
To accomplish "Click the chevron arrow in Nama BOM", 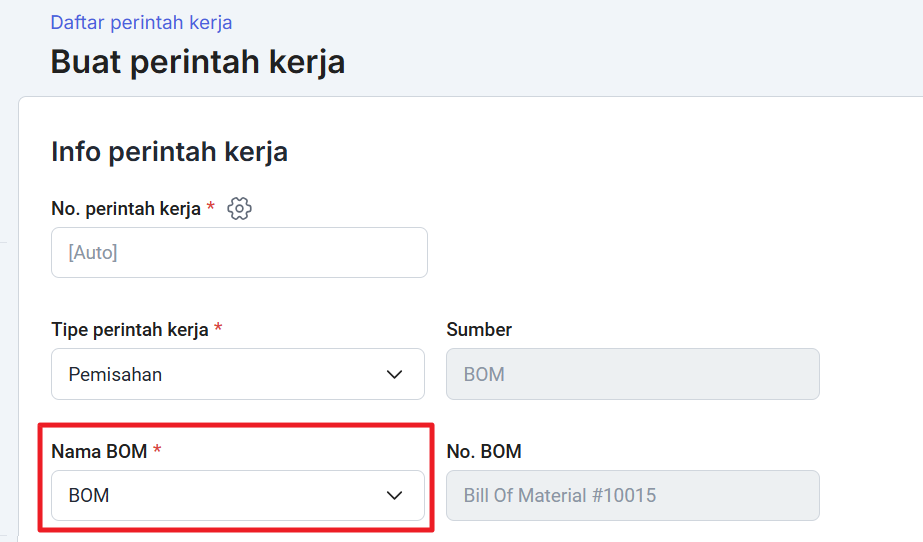I will pyautogui.click(x=394, y=496).
